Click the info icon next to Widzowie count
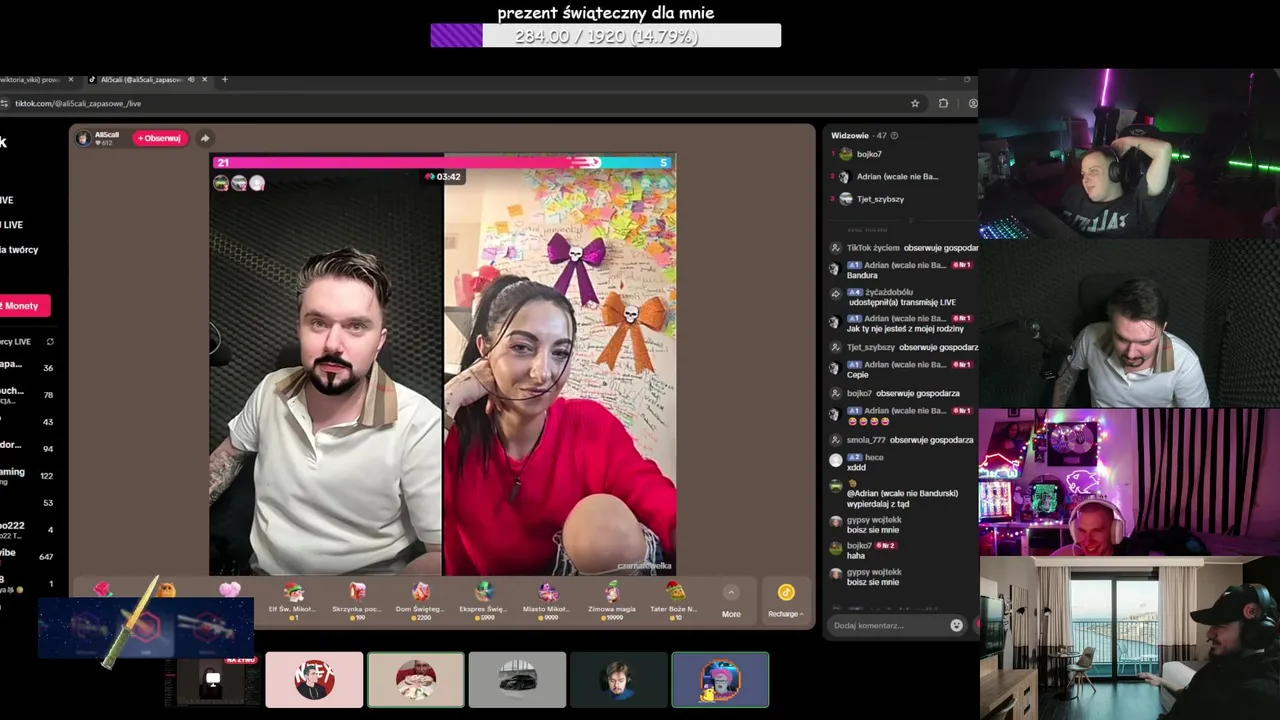1280x720 pixels. 894,135
